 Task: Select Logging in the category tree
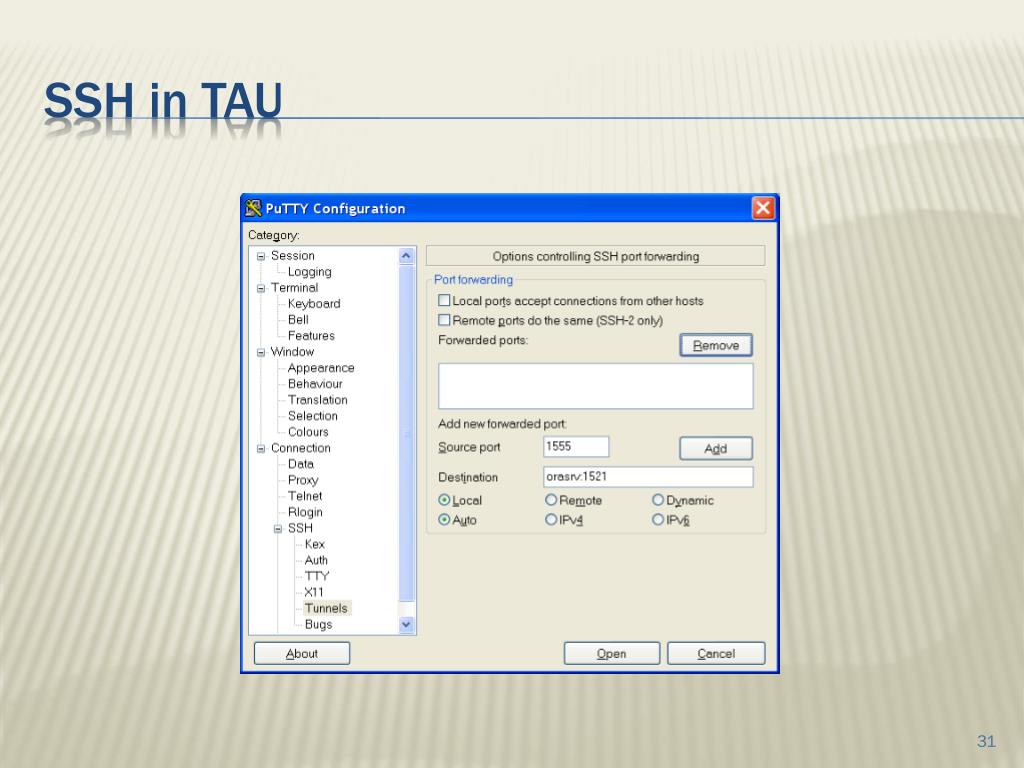[x=310, y=272]
